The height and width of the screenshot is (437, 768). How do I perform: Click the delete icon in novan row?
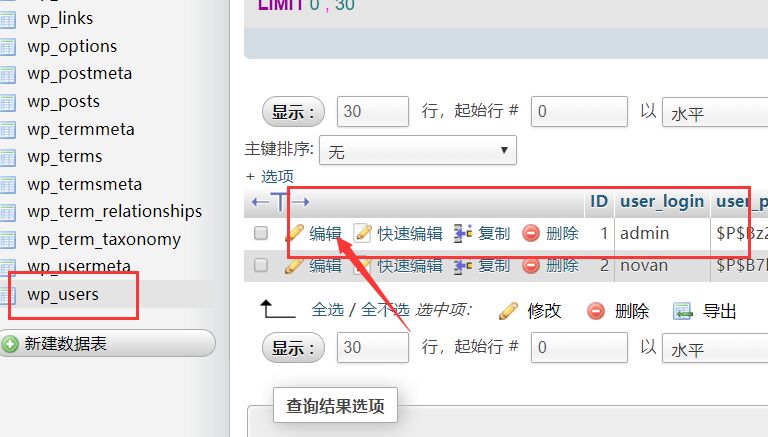tap(531, 266)
